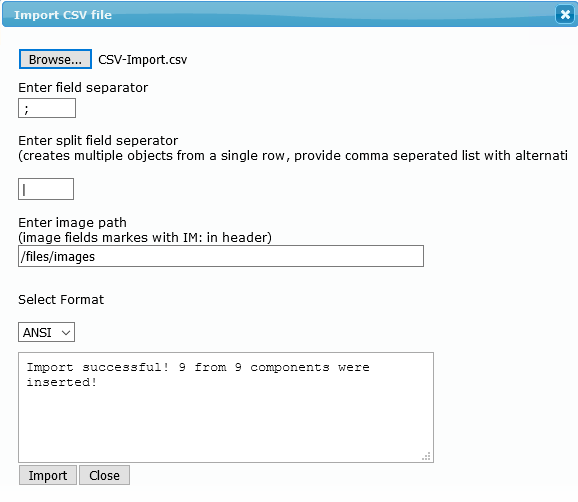Click the Import successful message text
578x502 pixels.
pyautogui.click(x=198, y=374)
